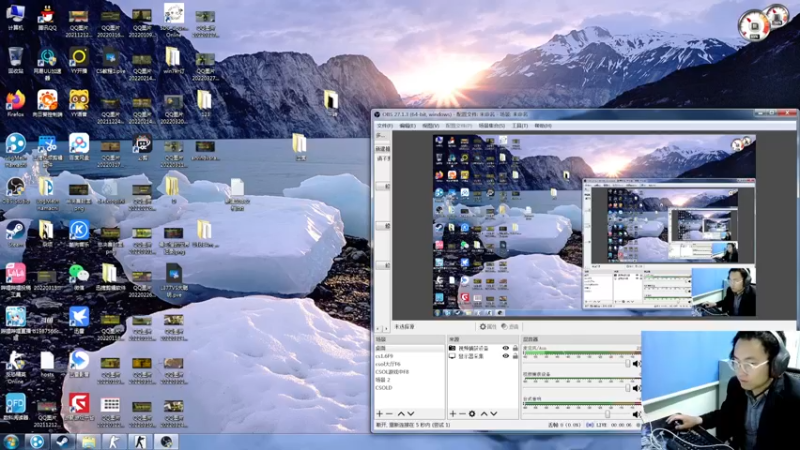
Task: Select the cs1.6F9 scene
Action: [x=409, y=356]
